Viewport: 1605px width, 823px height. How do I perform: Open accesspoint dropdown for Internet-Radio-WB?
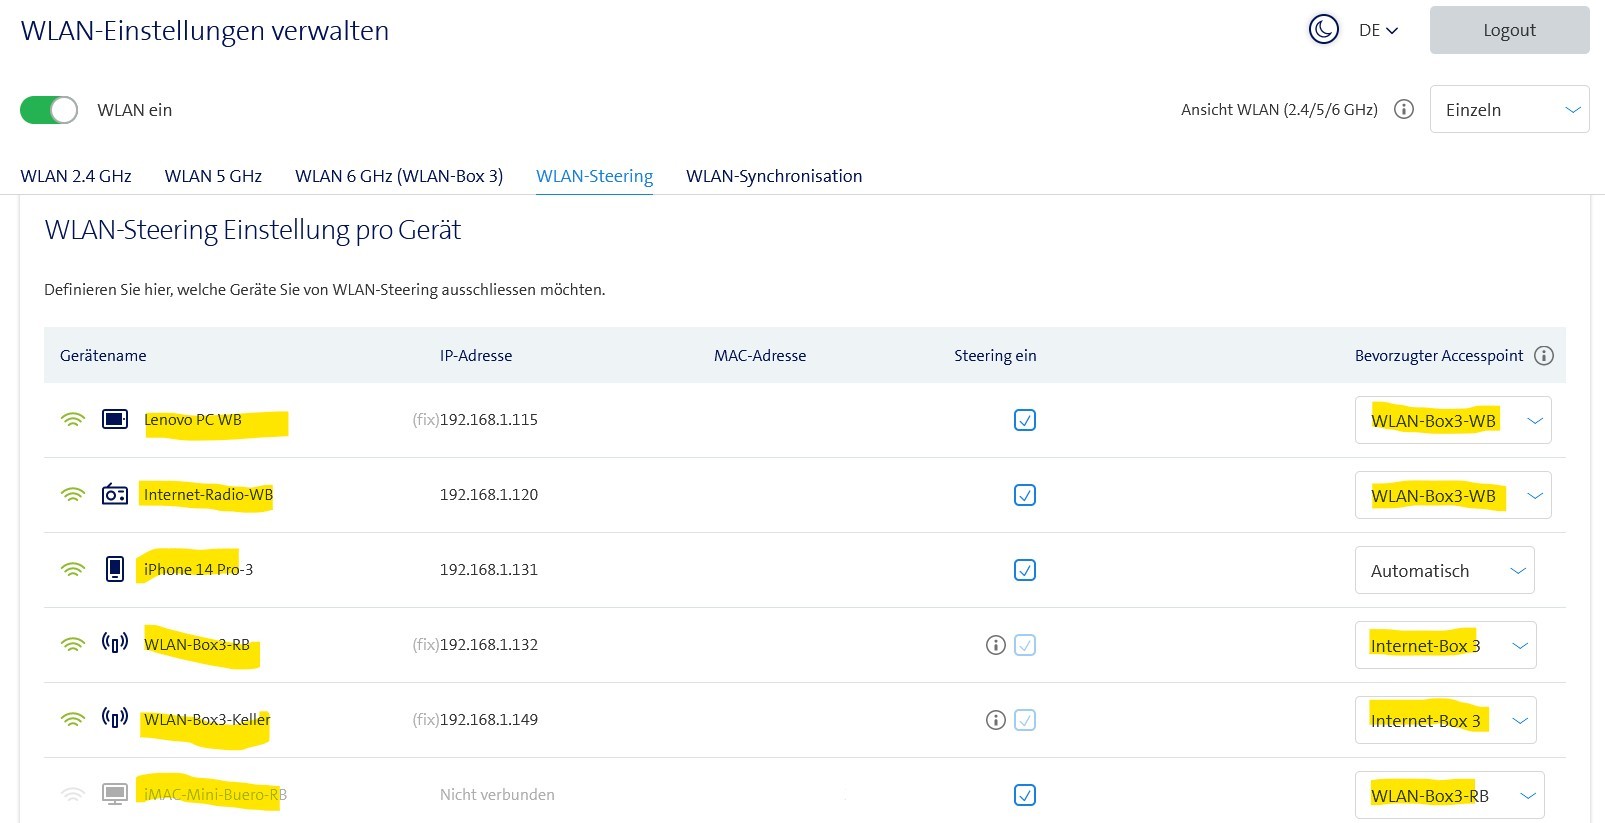tap(1452, 496)
